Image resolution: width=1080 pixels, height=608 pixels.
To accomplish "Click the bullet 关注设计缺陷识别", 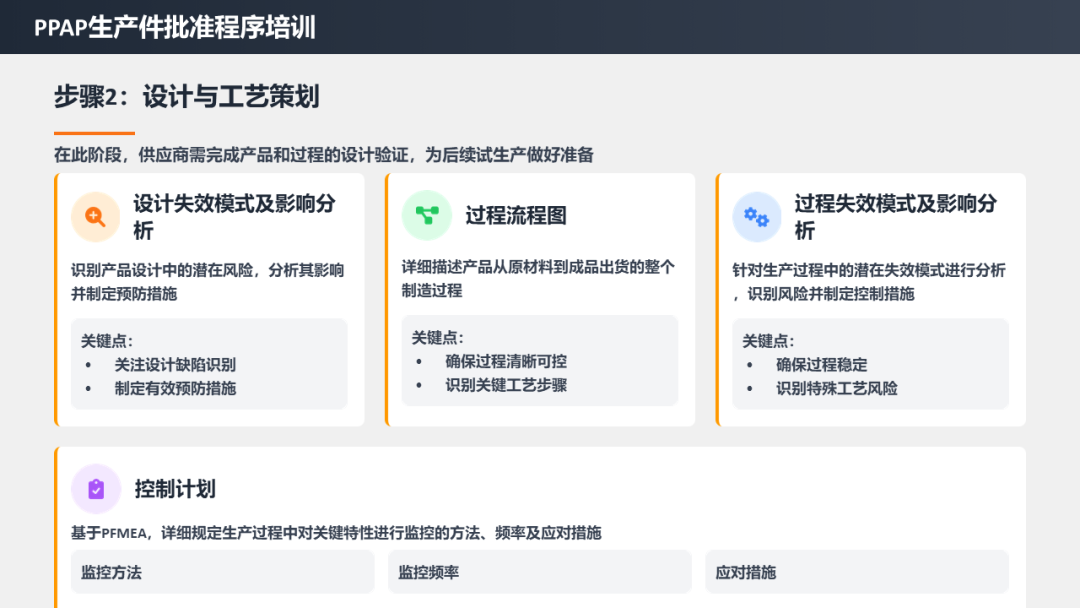I will tap(175, 365).
